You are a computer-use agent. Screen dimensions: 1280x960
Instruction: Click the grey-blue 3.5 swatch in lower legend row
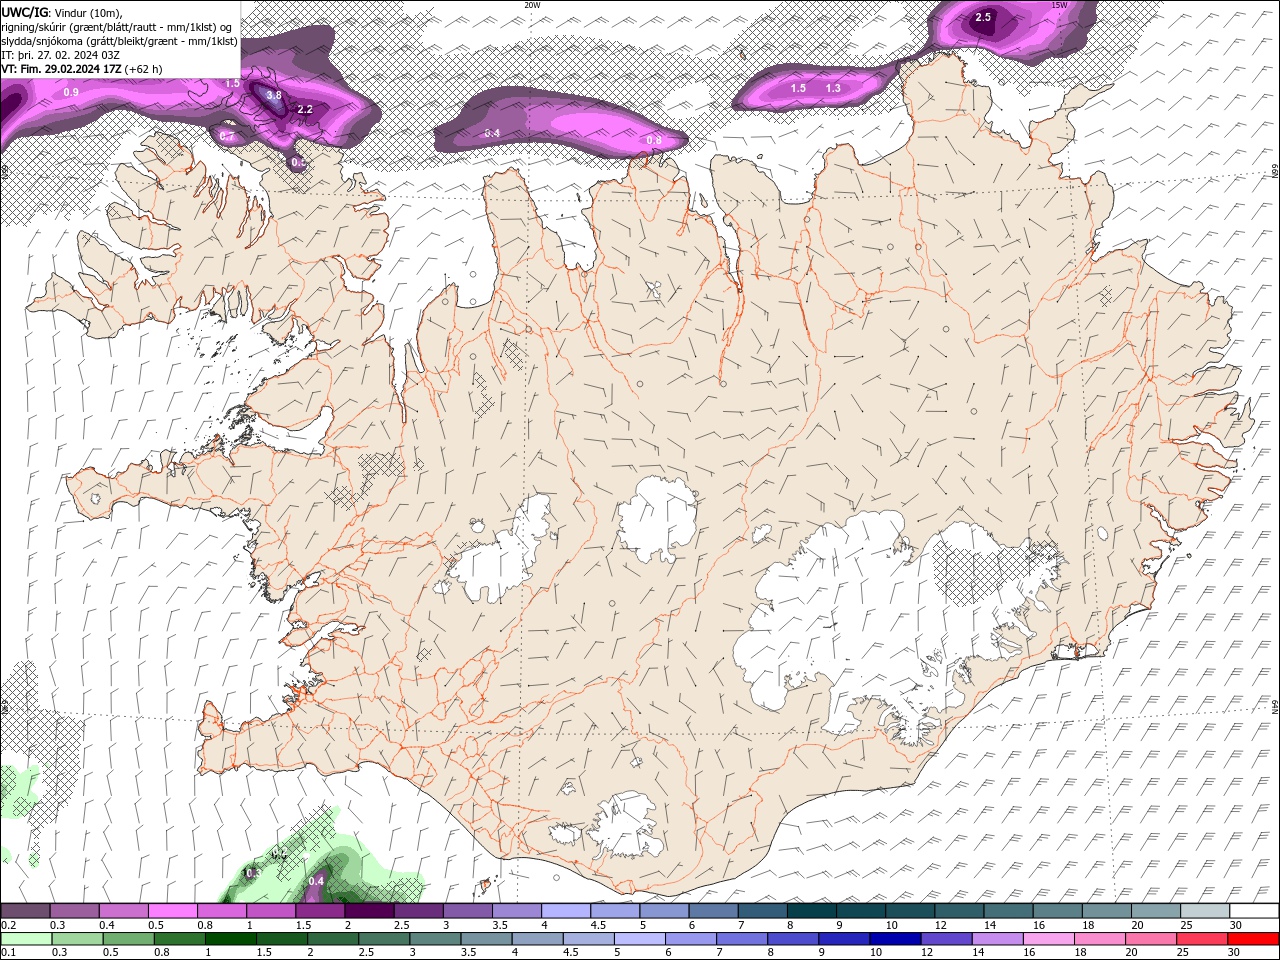coord(486,939)
